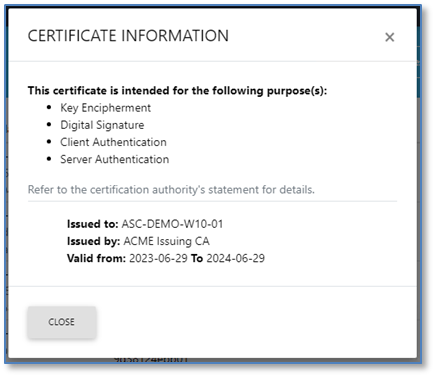Click the 'Valid from:' label
The height and width of the screenshot is (377, 435).
[96, 258]
